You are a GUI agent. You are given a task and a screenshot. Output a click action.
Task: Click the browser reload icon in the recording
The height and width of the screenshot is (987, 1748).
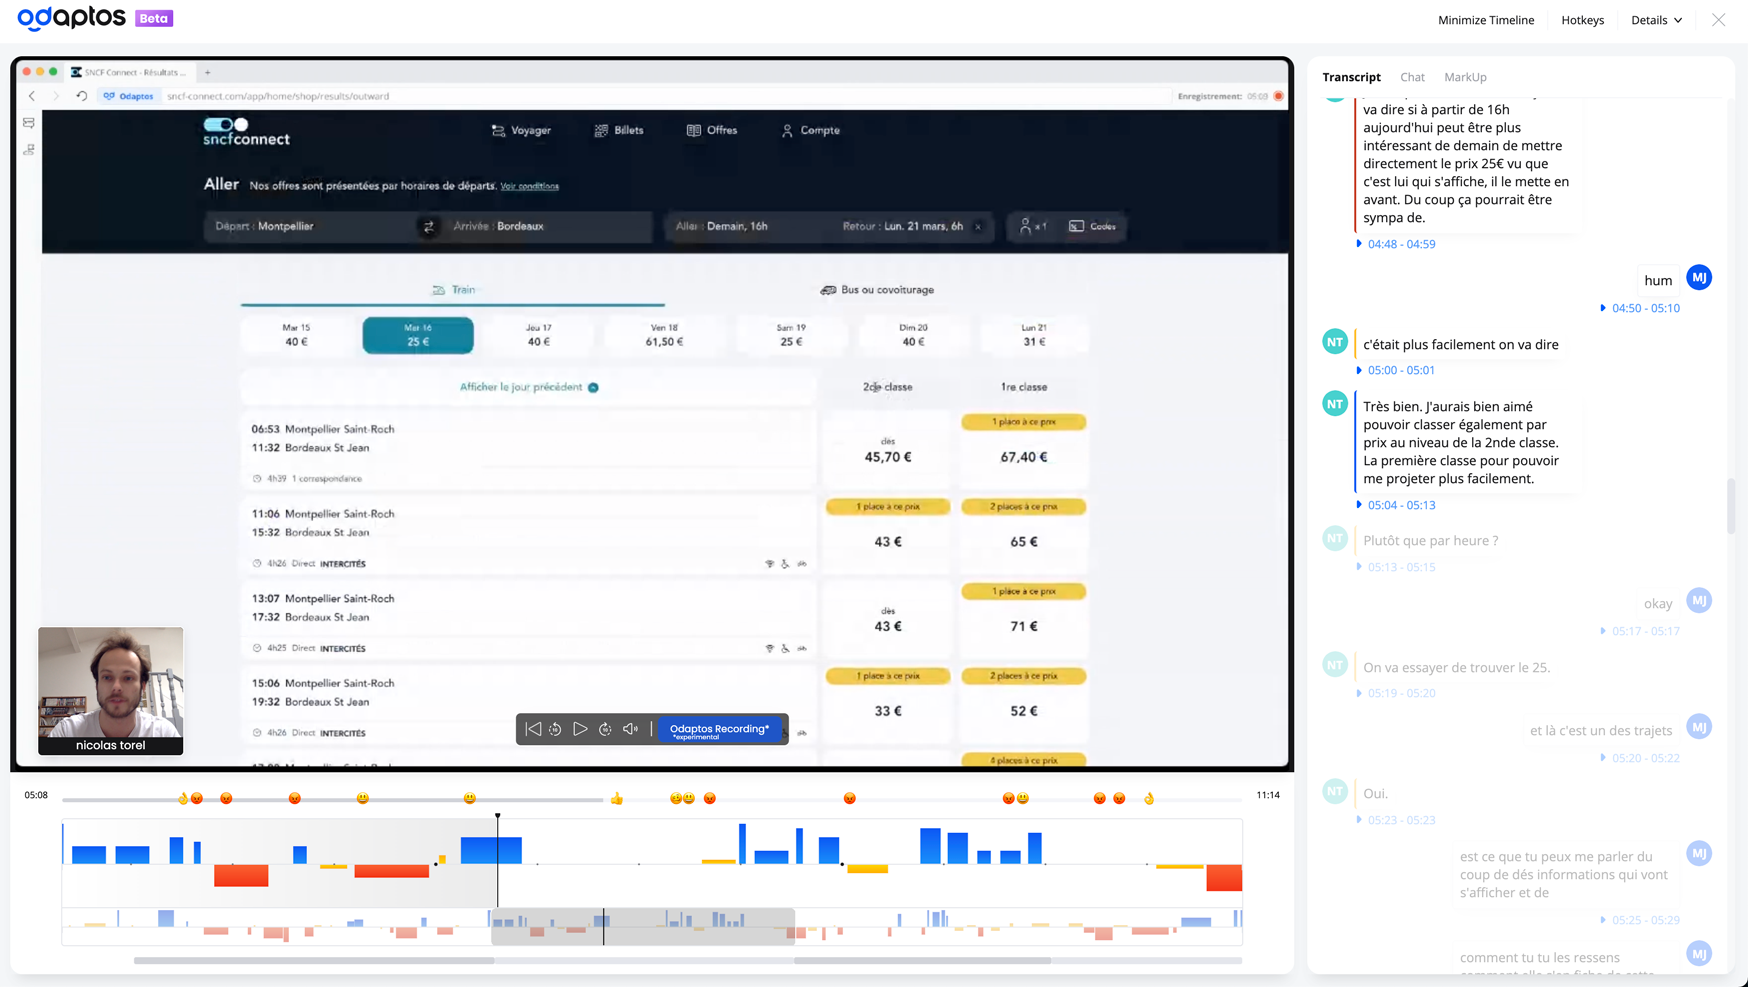coord(82,96)
